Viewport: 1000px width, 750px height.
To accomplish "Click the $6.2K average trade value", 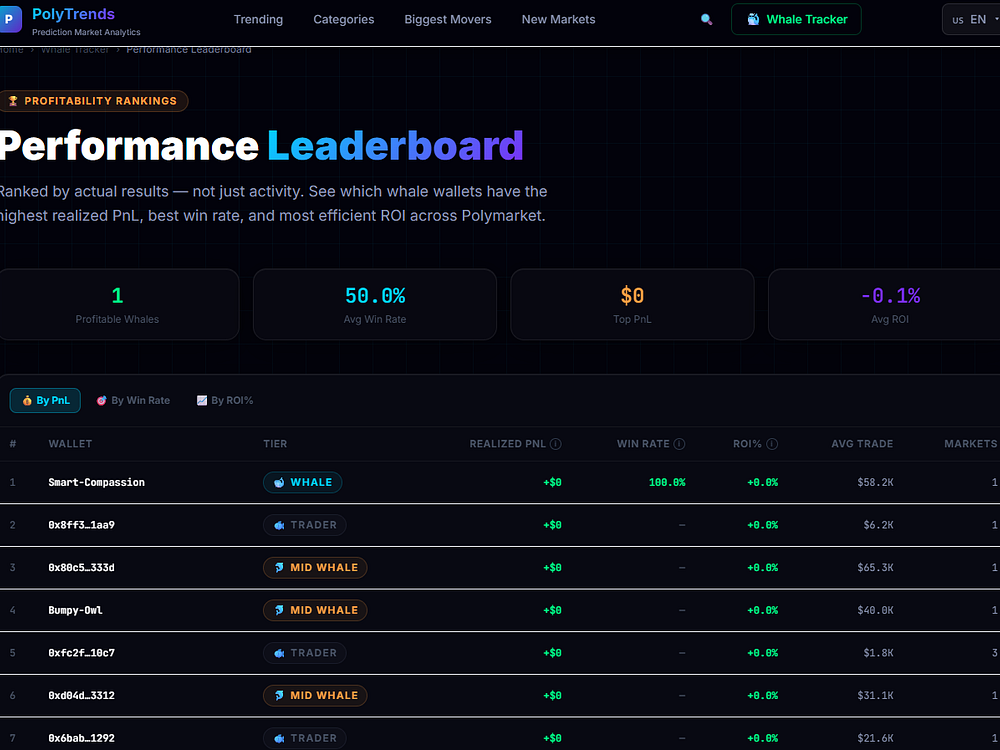I will [878, 526].
